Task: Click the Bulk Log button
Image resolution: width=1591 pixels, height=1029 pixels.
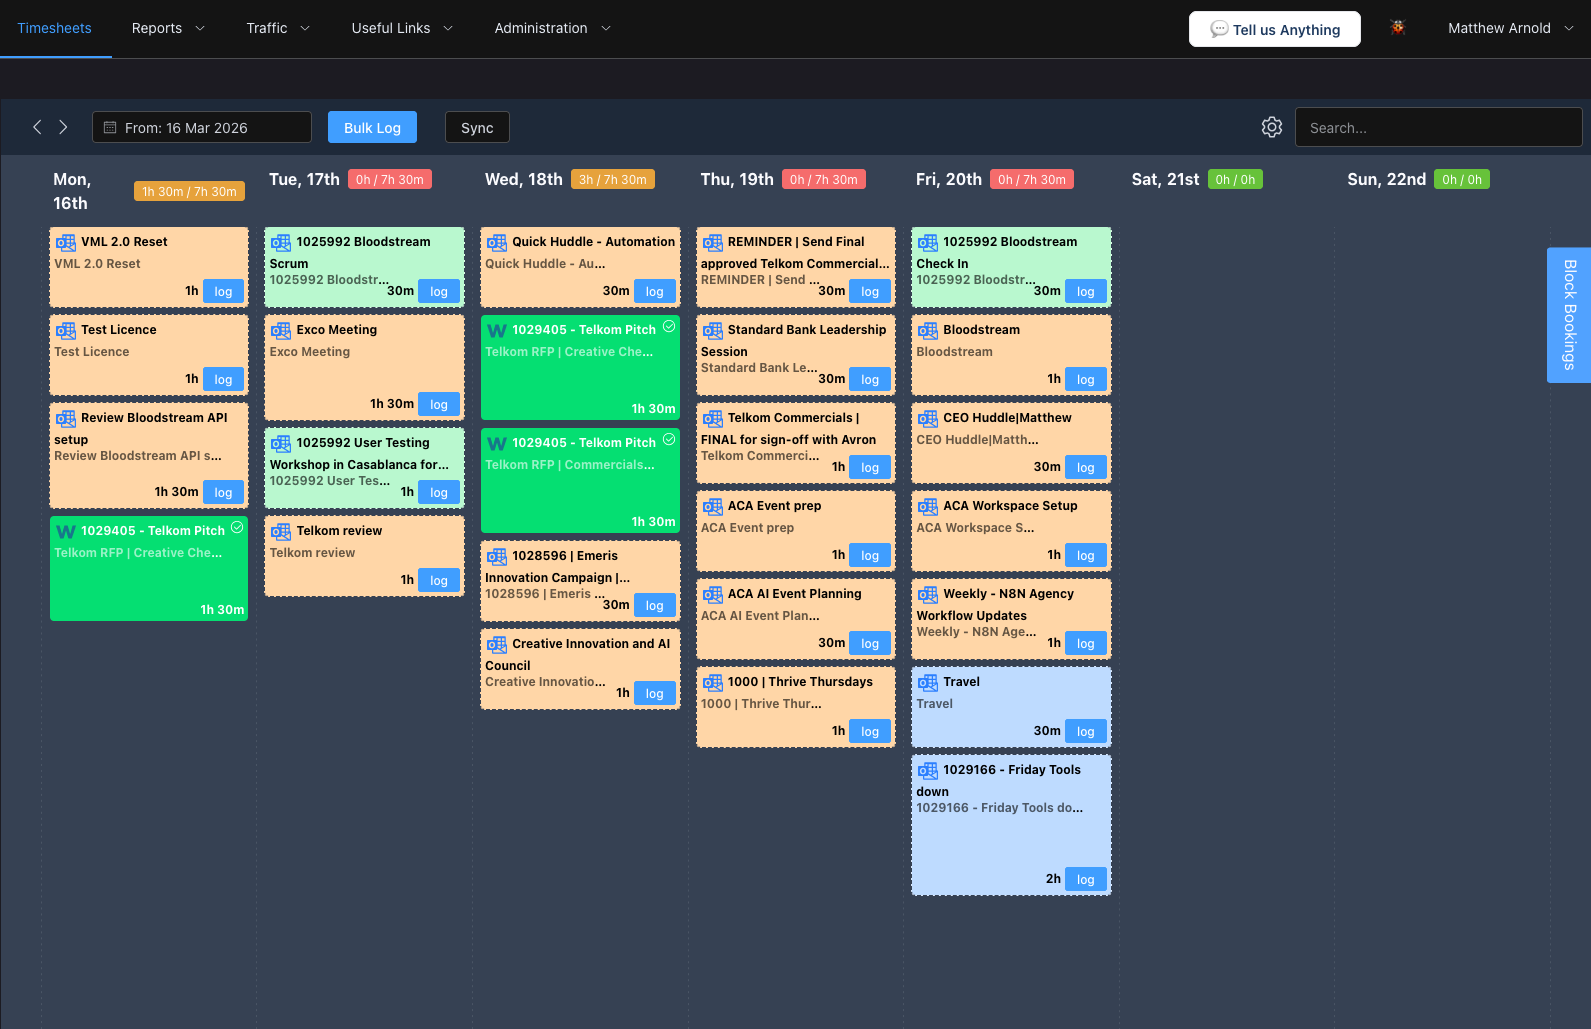Action: point(372,127)
